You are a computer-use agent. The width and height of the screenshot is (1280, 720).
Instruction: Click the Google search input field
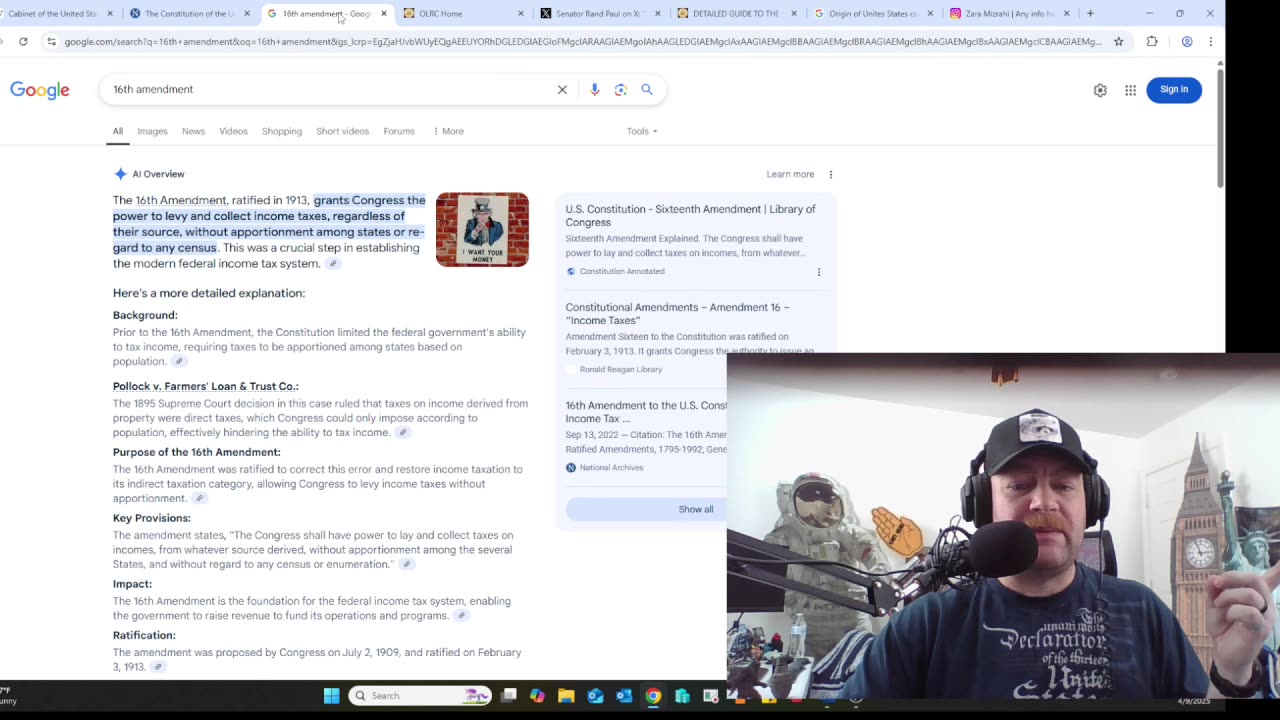coord(330,89)
